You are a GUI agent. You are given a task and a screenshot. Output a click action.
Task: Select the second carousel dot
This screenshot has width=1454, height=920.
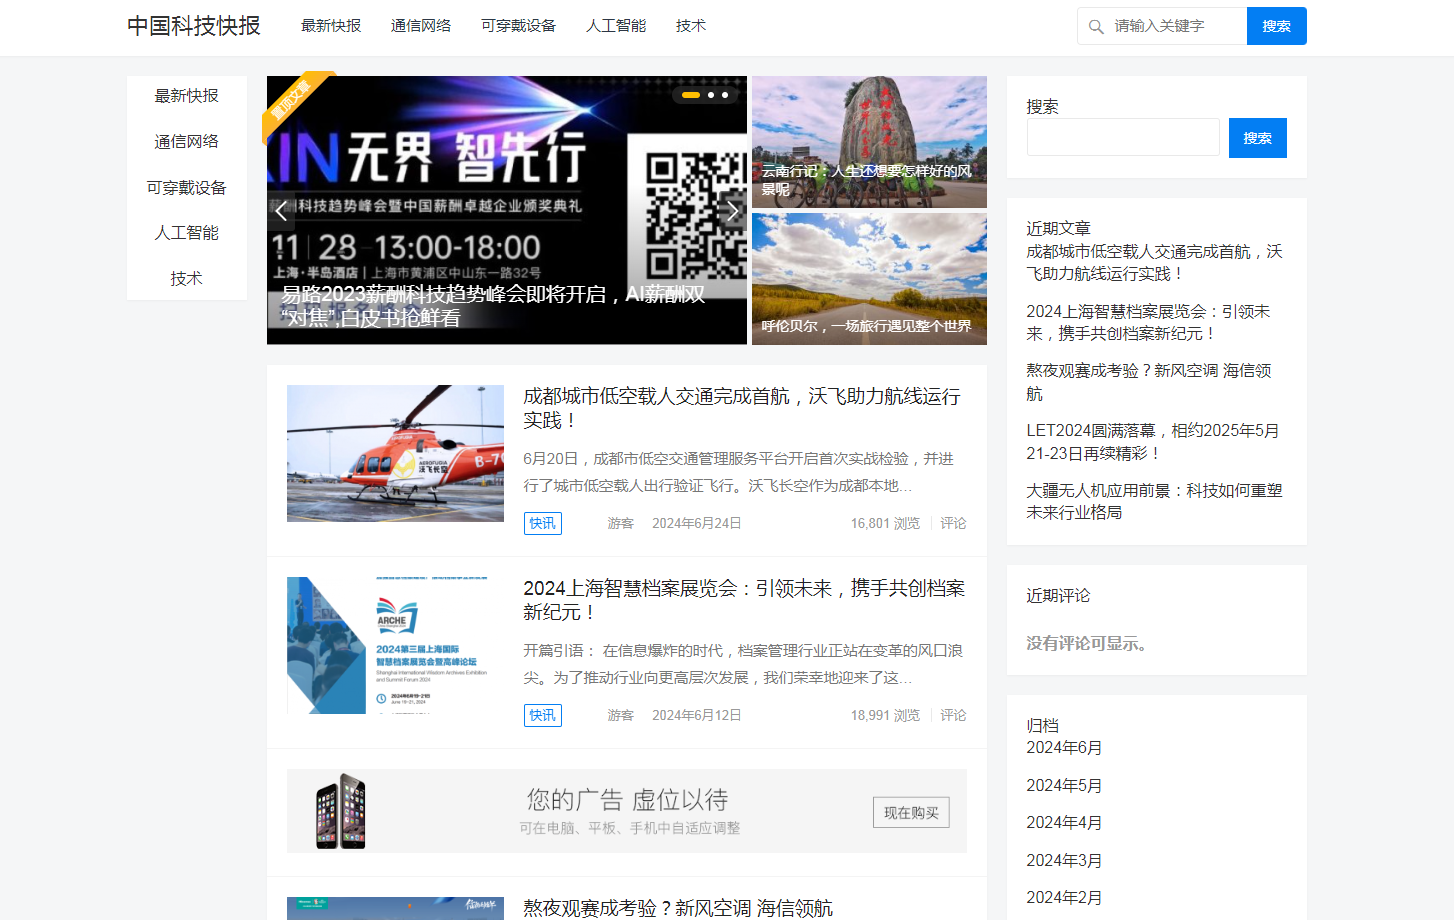pos(711,95)
